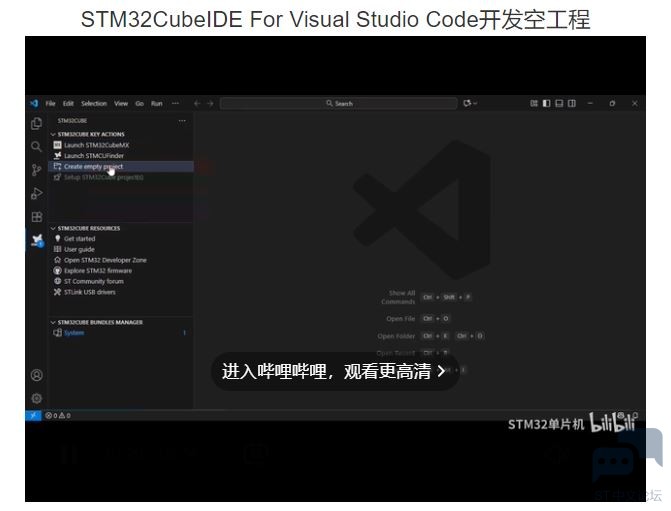671x511 pixels.
Task: Open the Selection menu
Action: pos(94,103)
